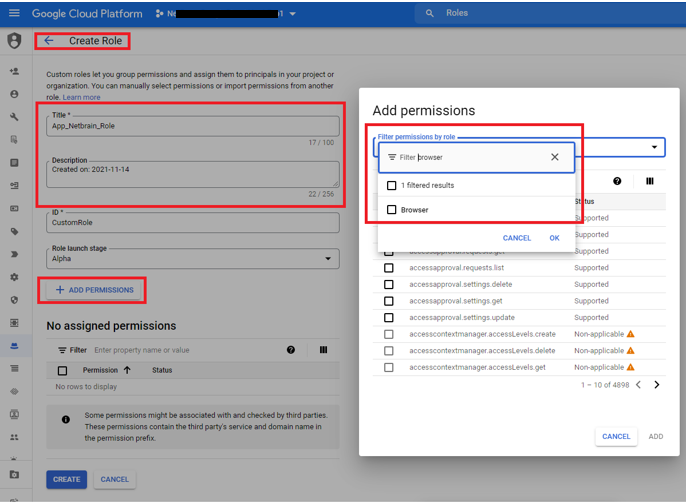Click the top Roles search box
This screenshot has height=504, width=691.
point(549,13)
